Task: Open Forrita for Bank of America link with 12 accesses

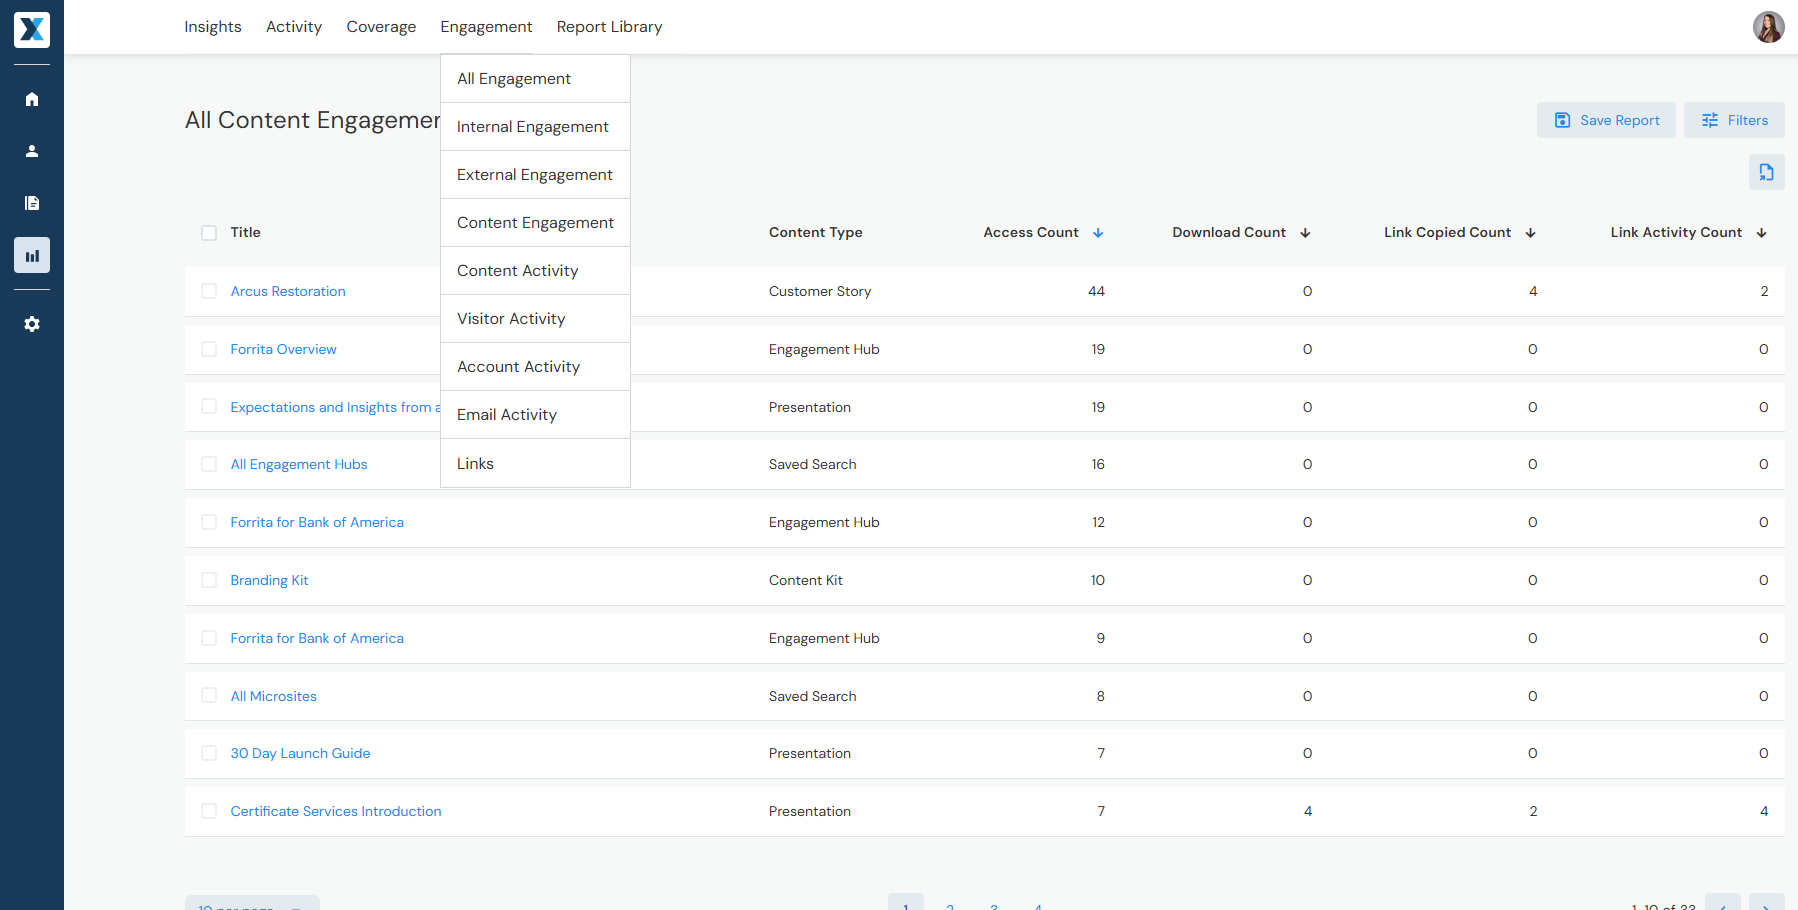Action: (317, 522)
